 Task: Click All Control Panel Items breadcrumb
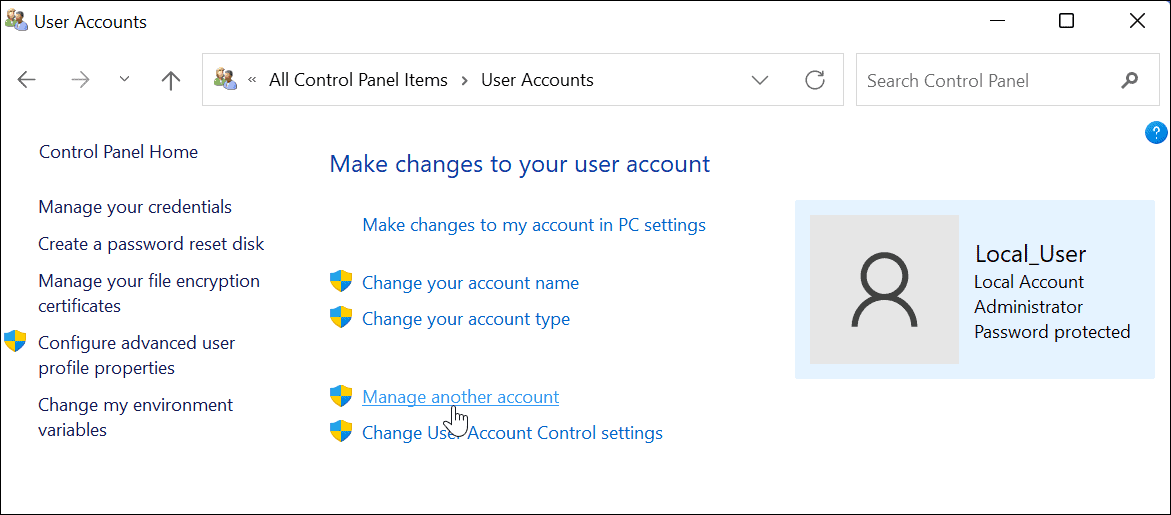[358, 80]
